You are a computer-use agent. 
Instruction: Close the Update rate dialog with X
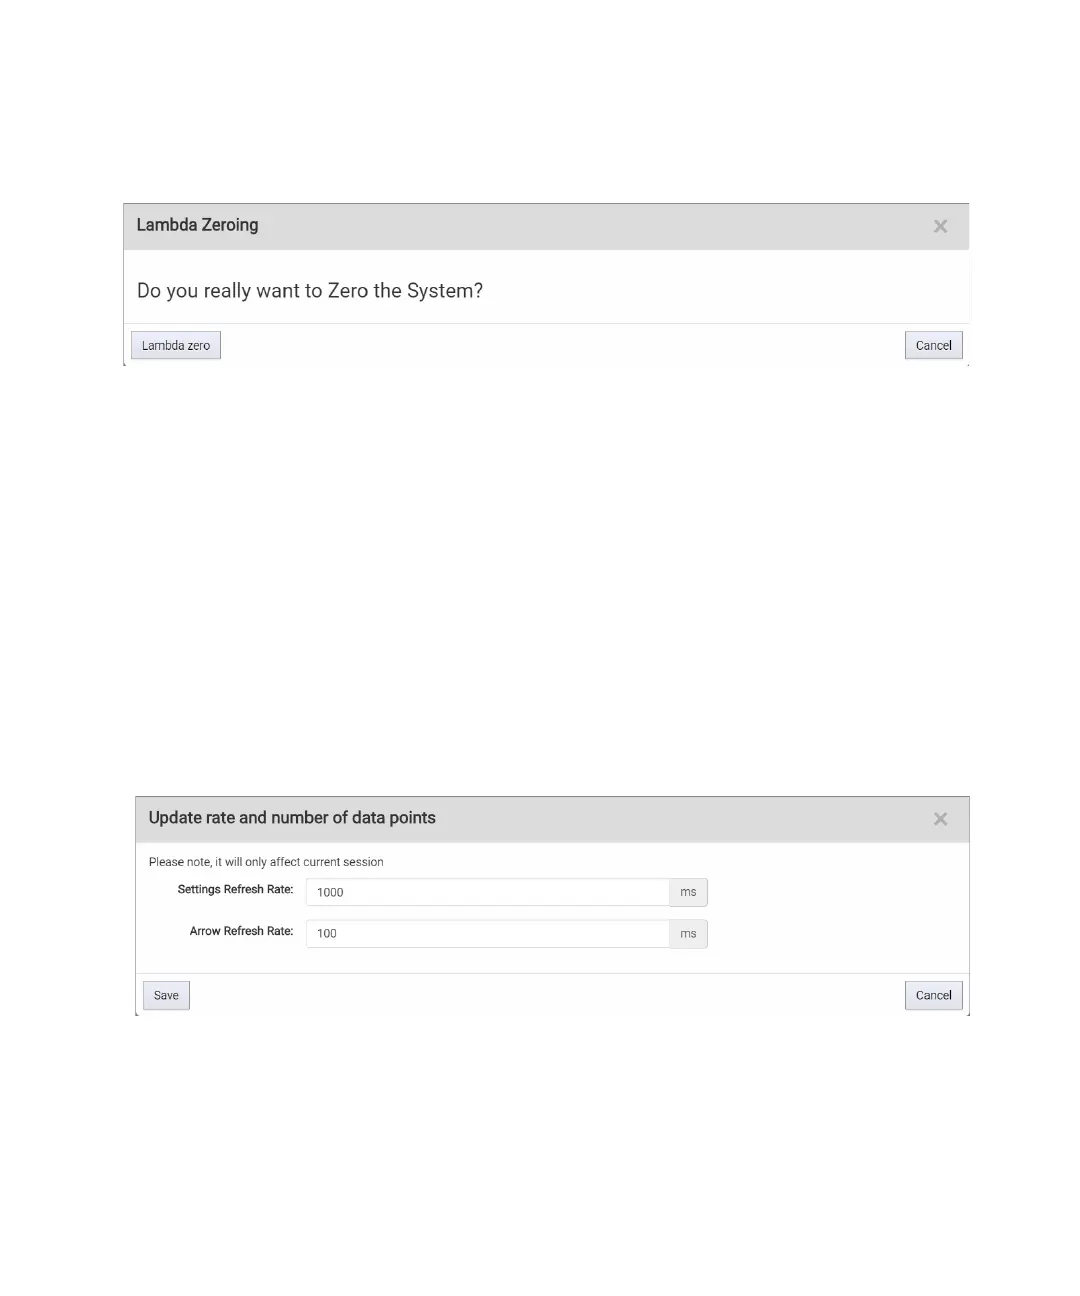940,819
